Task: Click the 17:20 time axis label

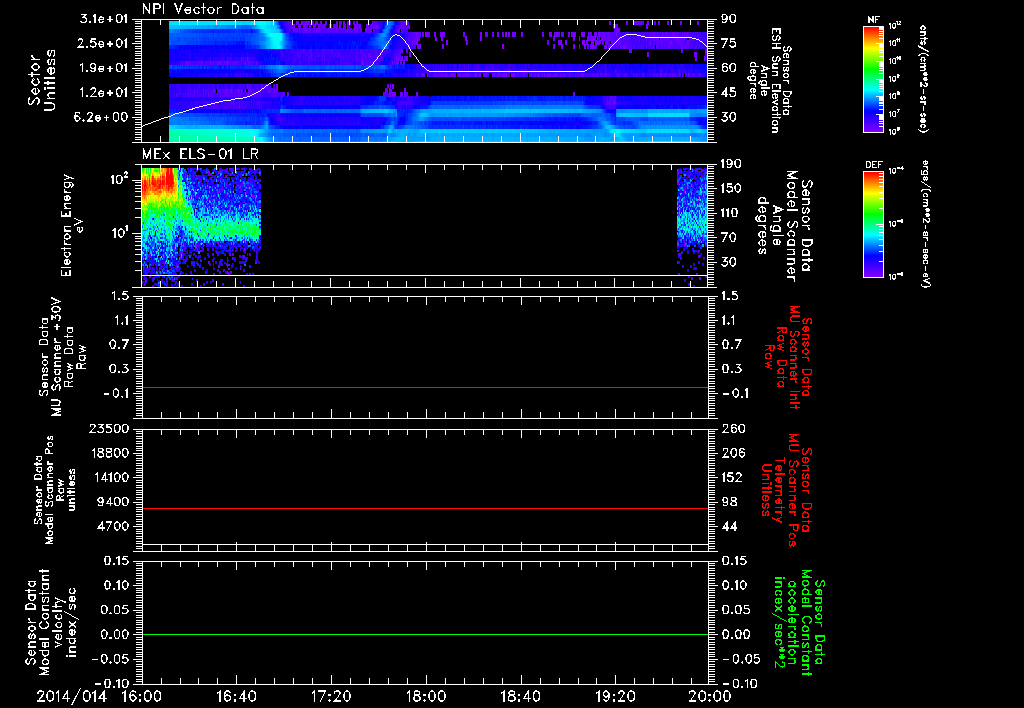Action: [x=331, y=696]
